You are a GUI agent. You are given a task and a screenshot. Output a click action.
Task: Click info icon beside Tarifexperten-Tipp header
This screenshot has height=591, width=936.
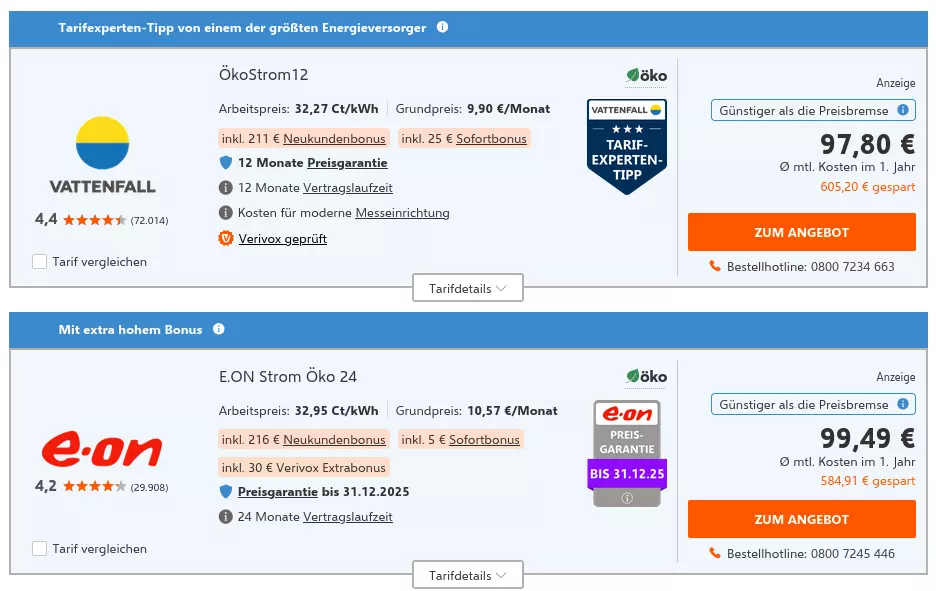442,27
